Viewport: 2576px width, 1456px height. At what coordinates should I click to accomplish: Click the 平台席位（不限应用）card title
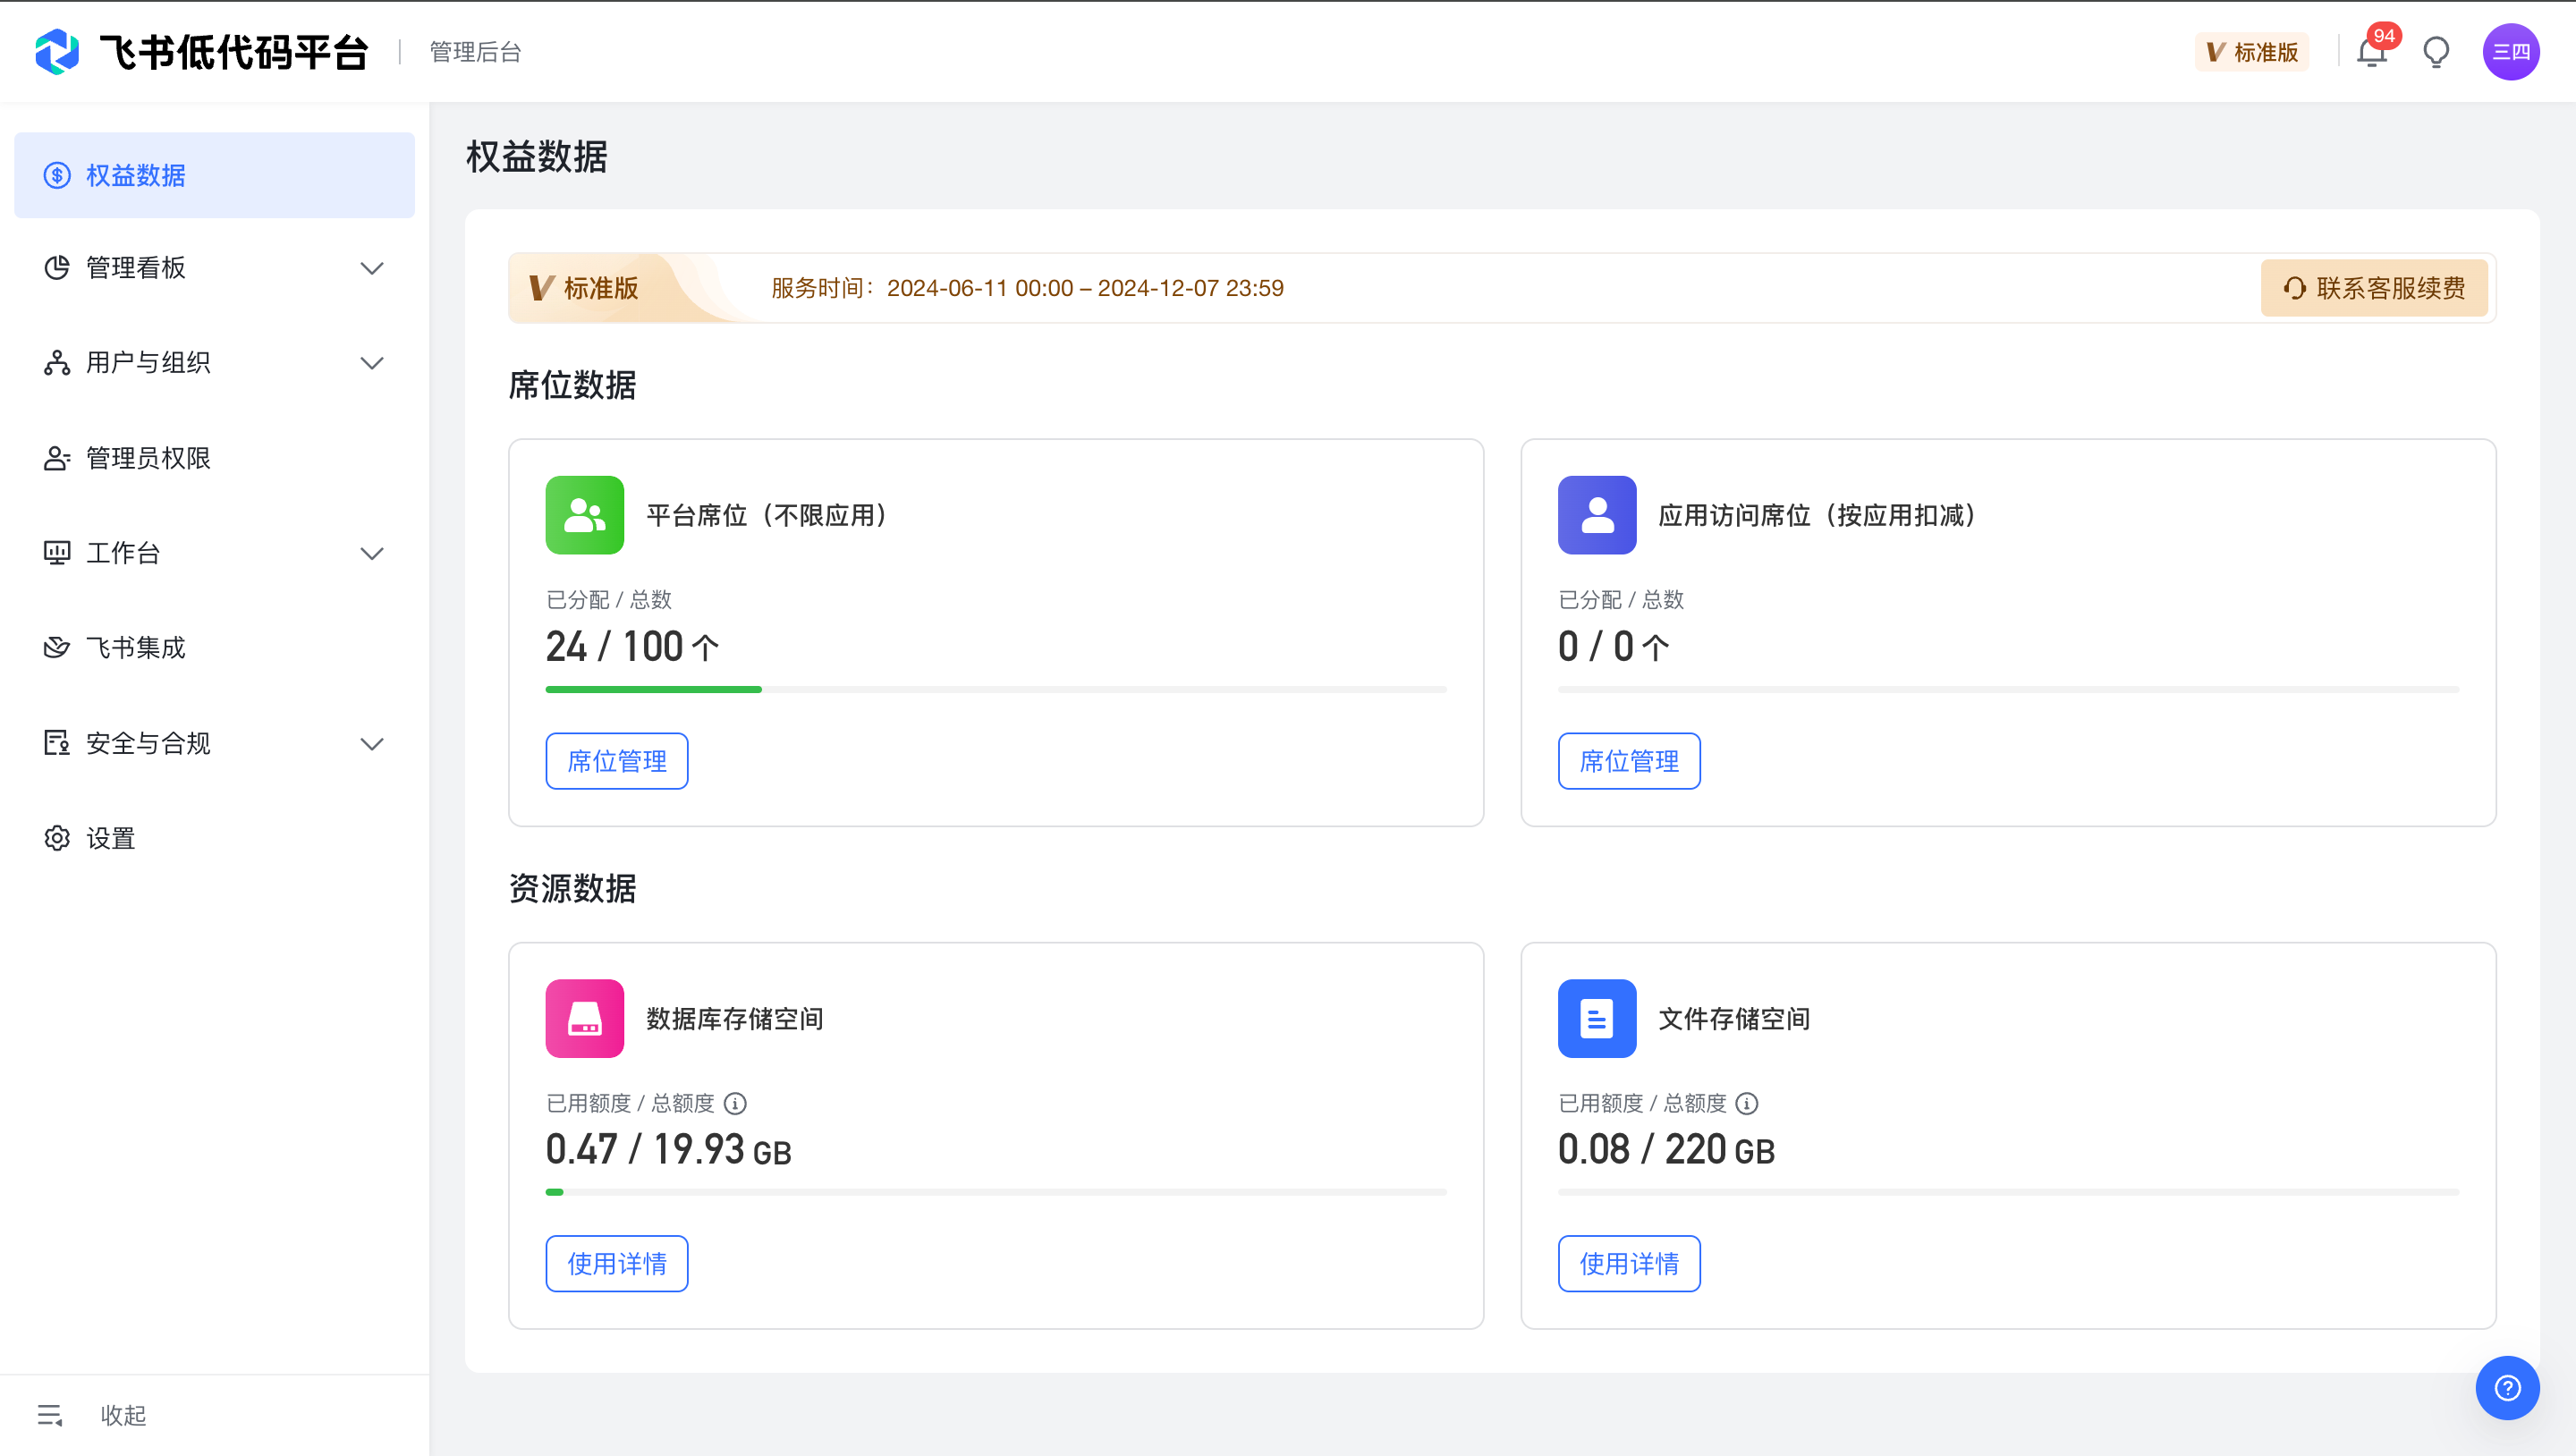pyautogui.click(x=768, y=515)
